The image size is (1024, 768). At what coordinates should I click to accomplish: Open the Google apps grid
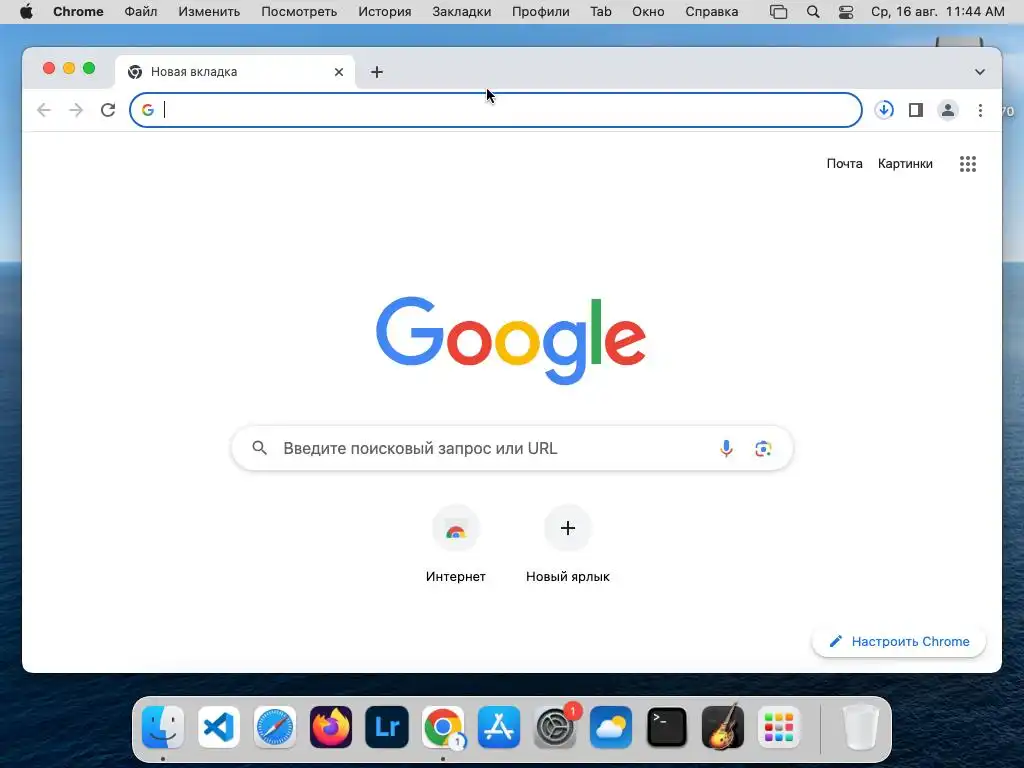(967, 164)
